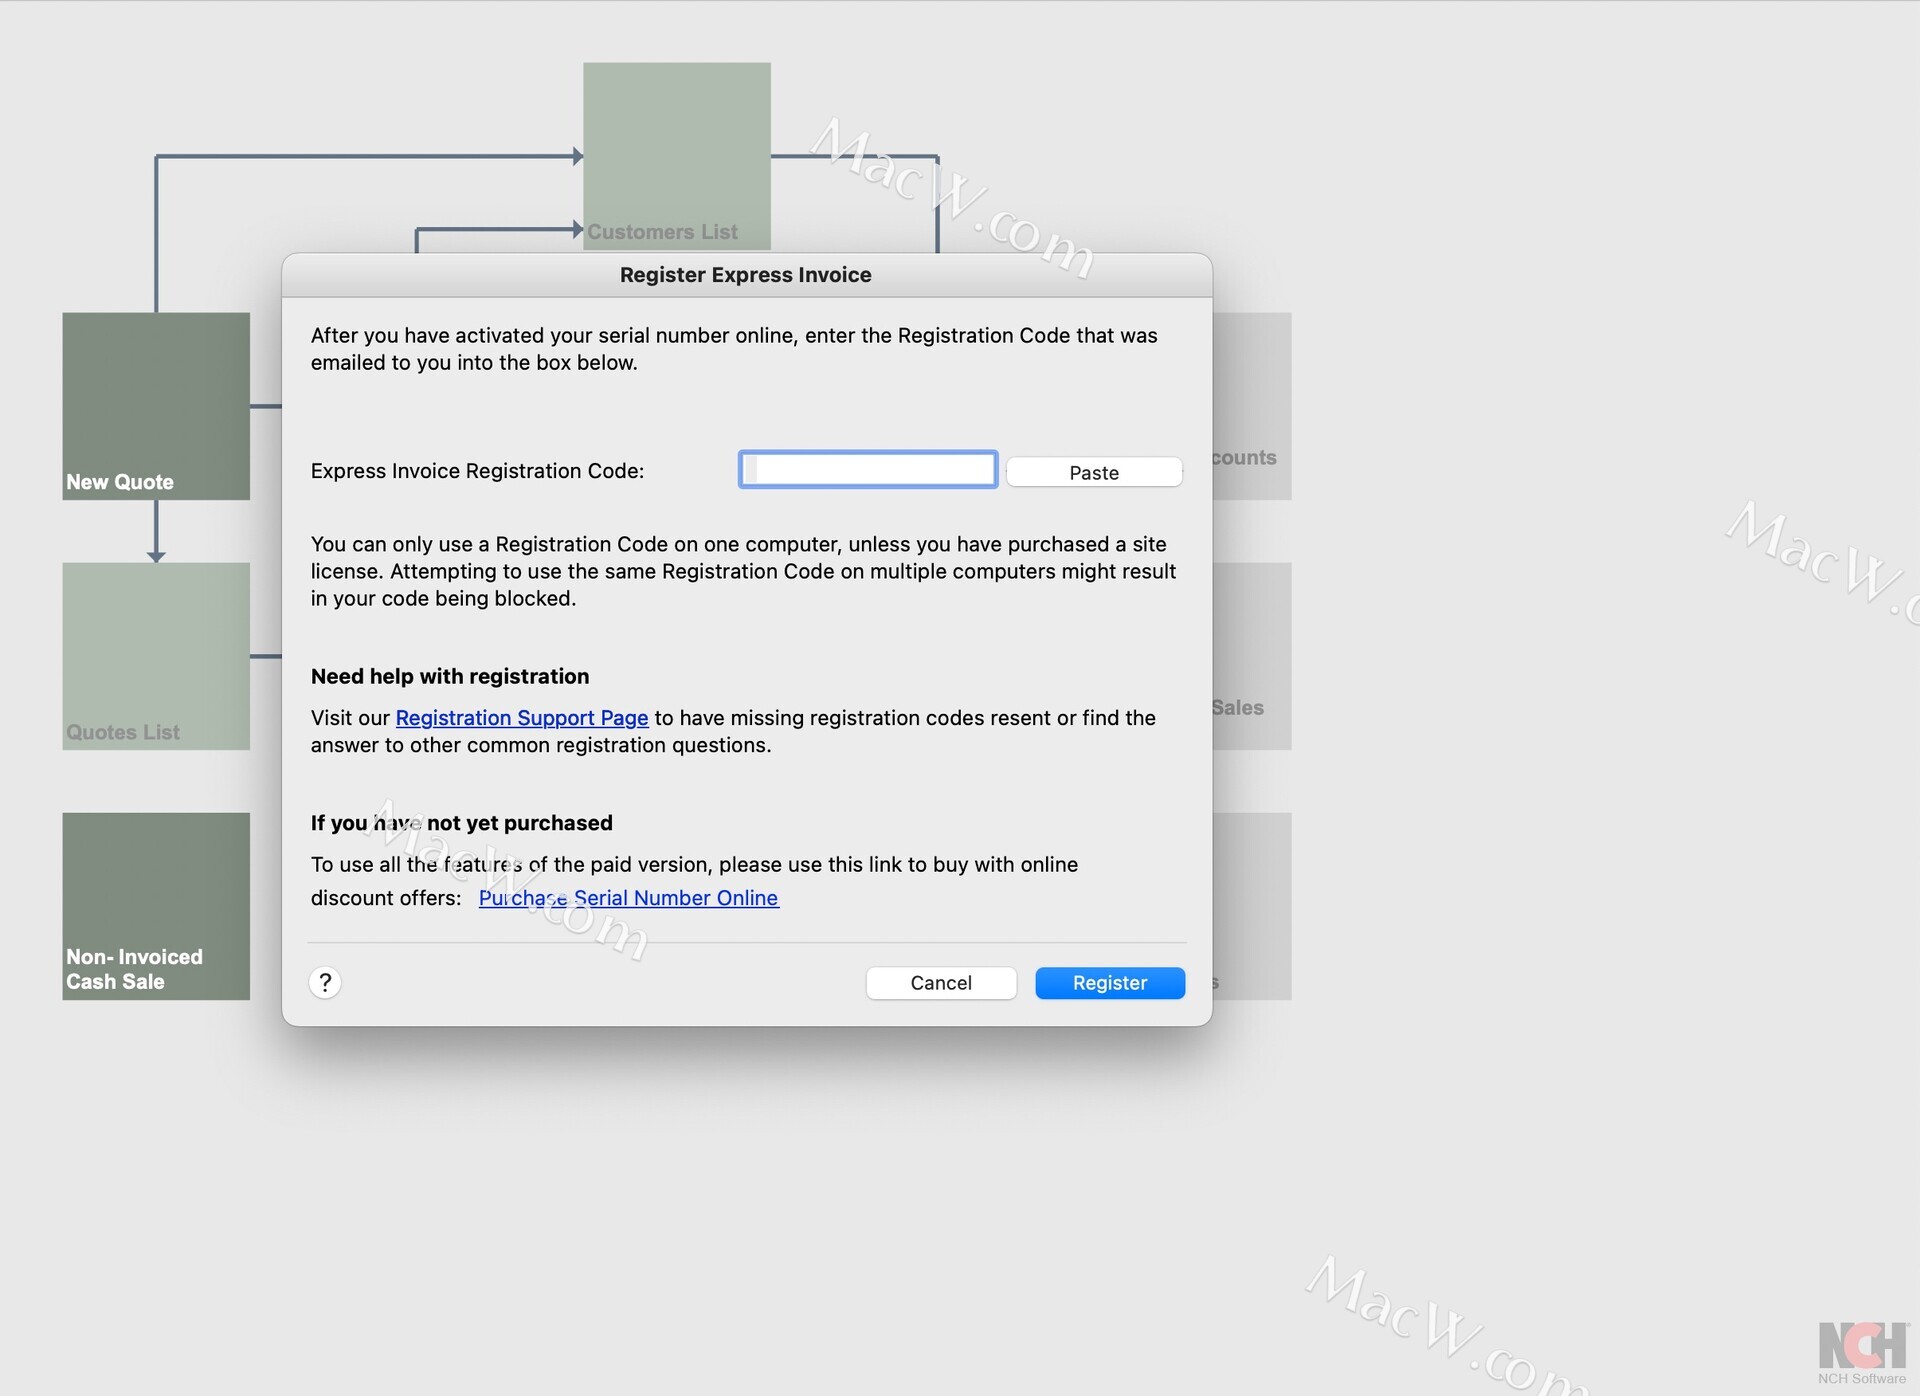Cancel the registration dialog
Screen dimensions: 1920x1396
tap(941, 983)
